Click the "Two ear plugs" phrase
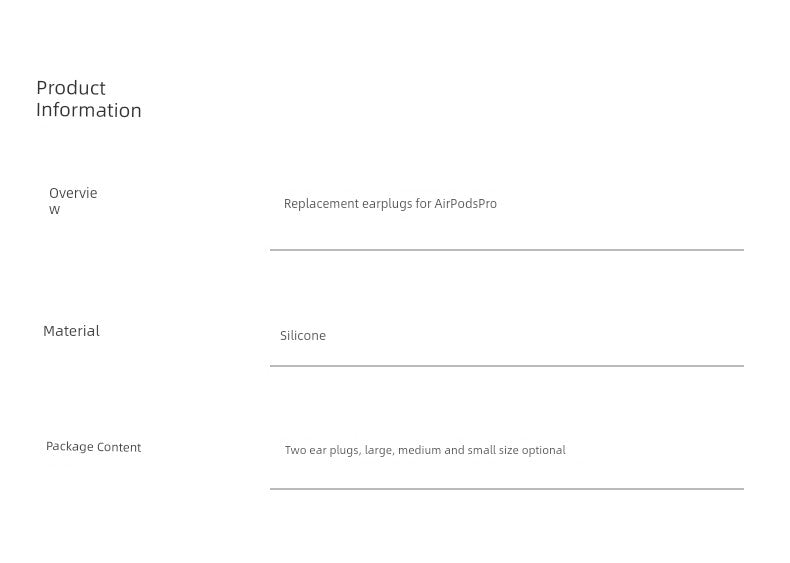Viewport: 790px width, 563px height. tap(322, 451)
